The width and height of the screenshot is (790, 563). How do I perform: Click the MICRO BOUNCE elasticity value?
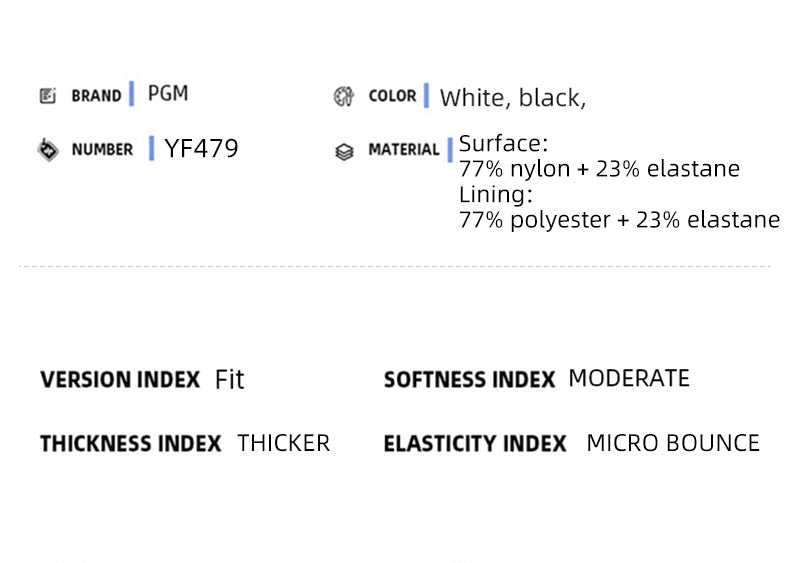(x=673, y=443)
